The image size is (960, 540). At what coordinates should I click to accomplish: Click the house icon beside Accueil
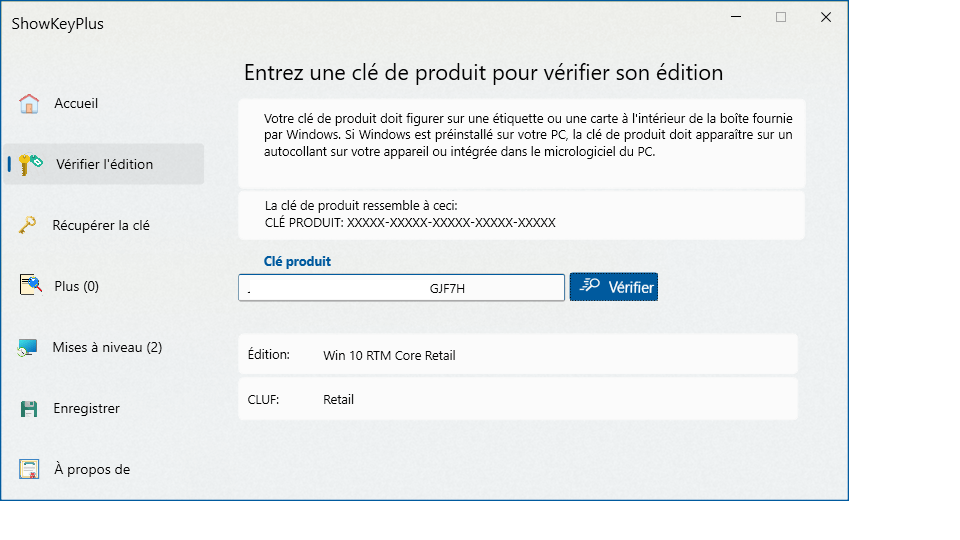click(29, 103)
